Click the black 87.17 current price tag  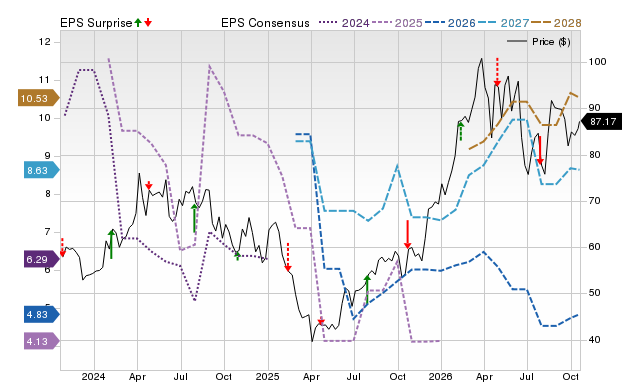click(x=601, y=122)
